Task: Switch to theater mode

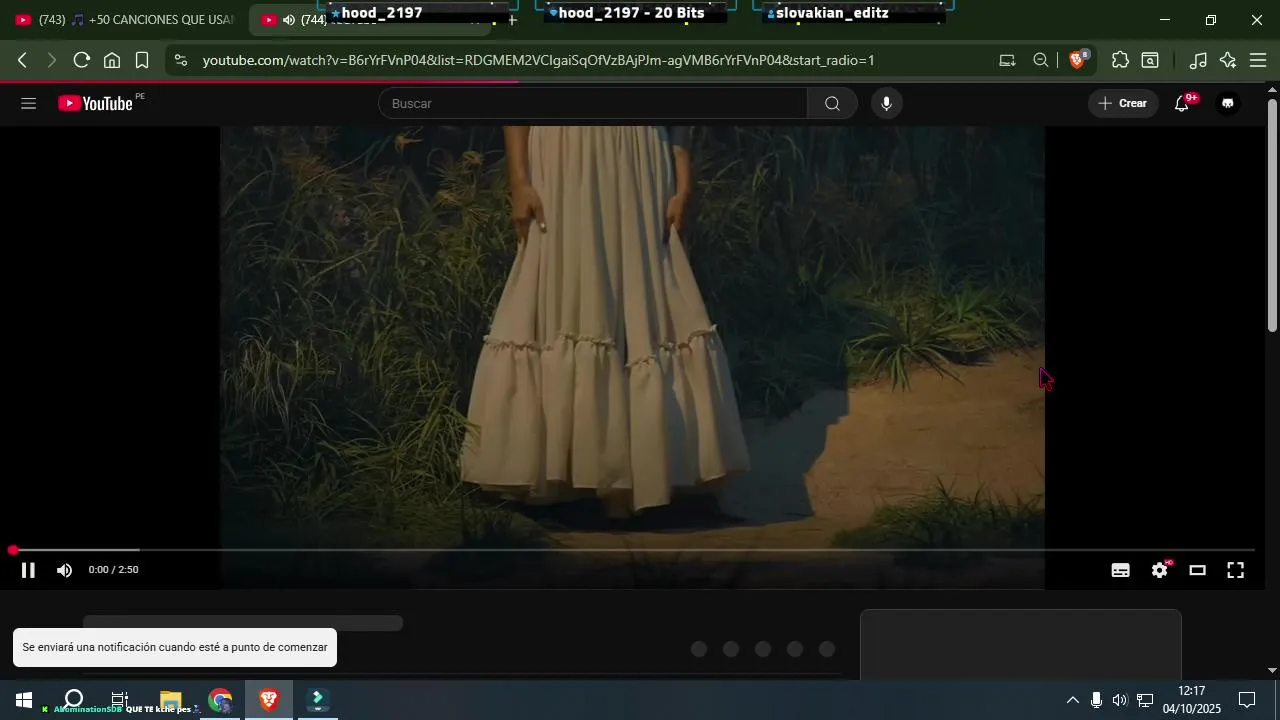Action: coord(1198,570)
